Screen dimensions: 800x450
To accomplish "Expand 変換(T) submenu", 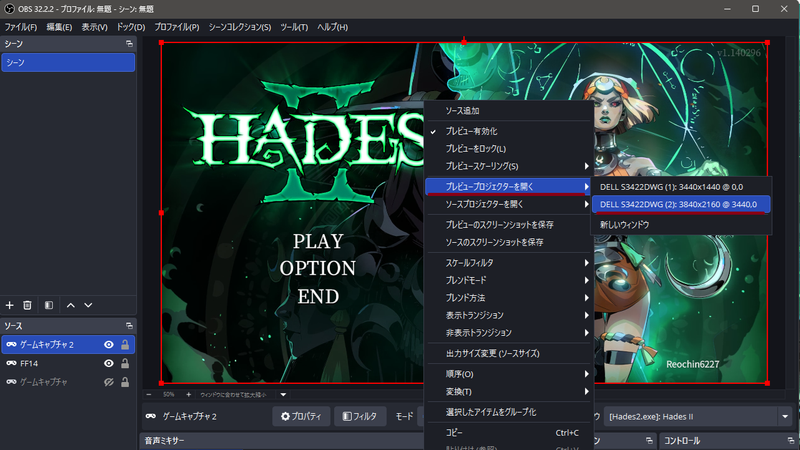I will [x=509, y=391].
